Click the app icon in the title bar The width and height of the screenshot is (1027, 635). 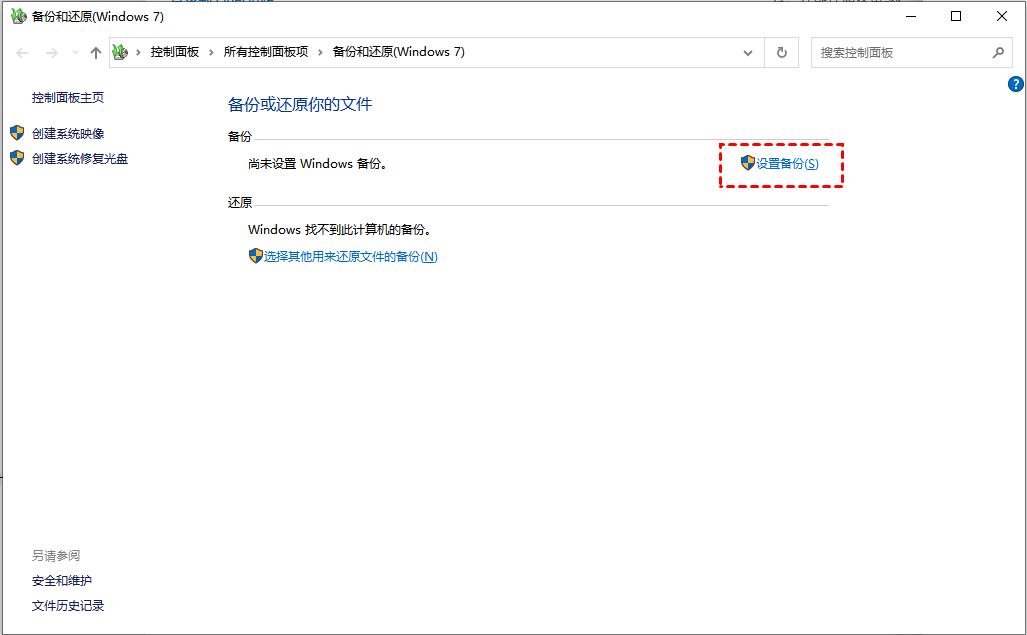[18, 16]
